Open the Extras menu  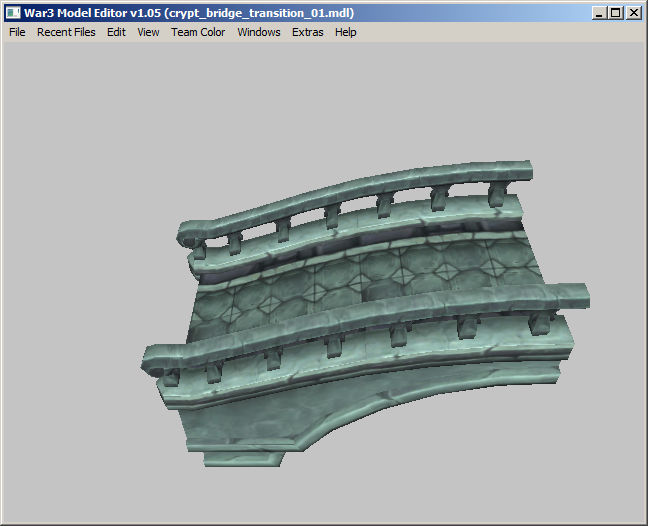(x=307, y=32)
